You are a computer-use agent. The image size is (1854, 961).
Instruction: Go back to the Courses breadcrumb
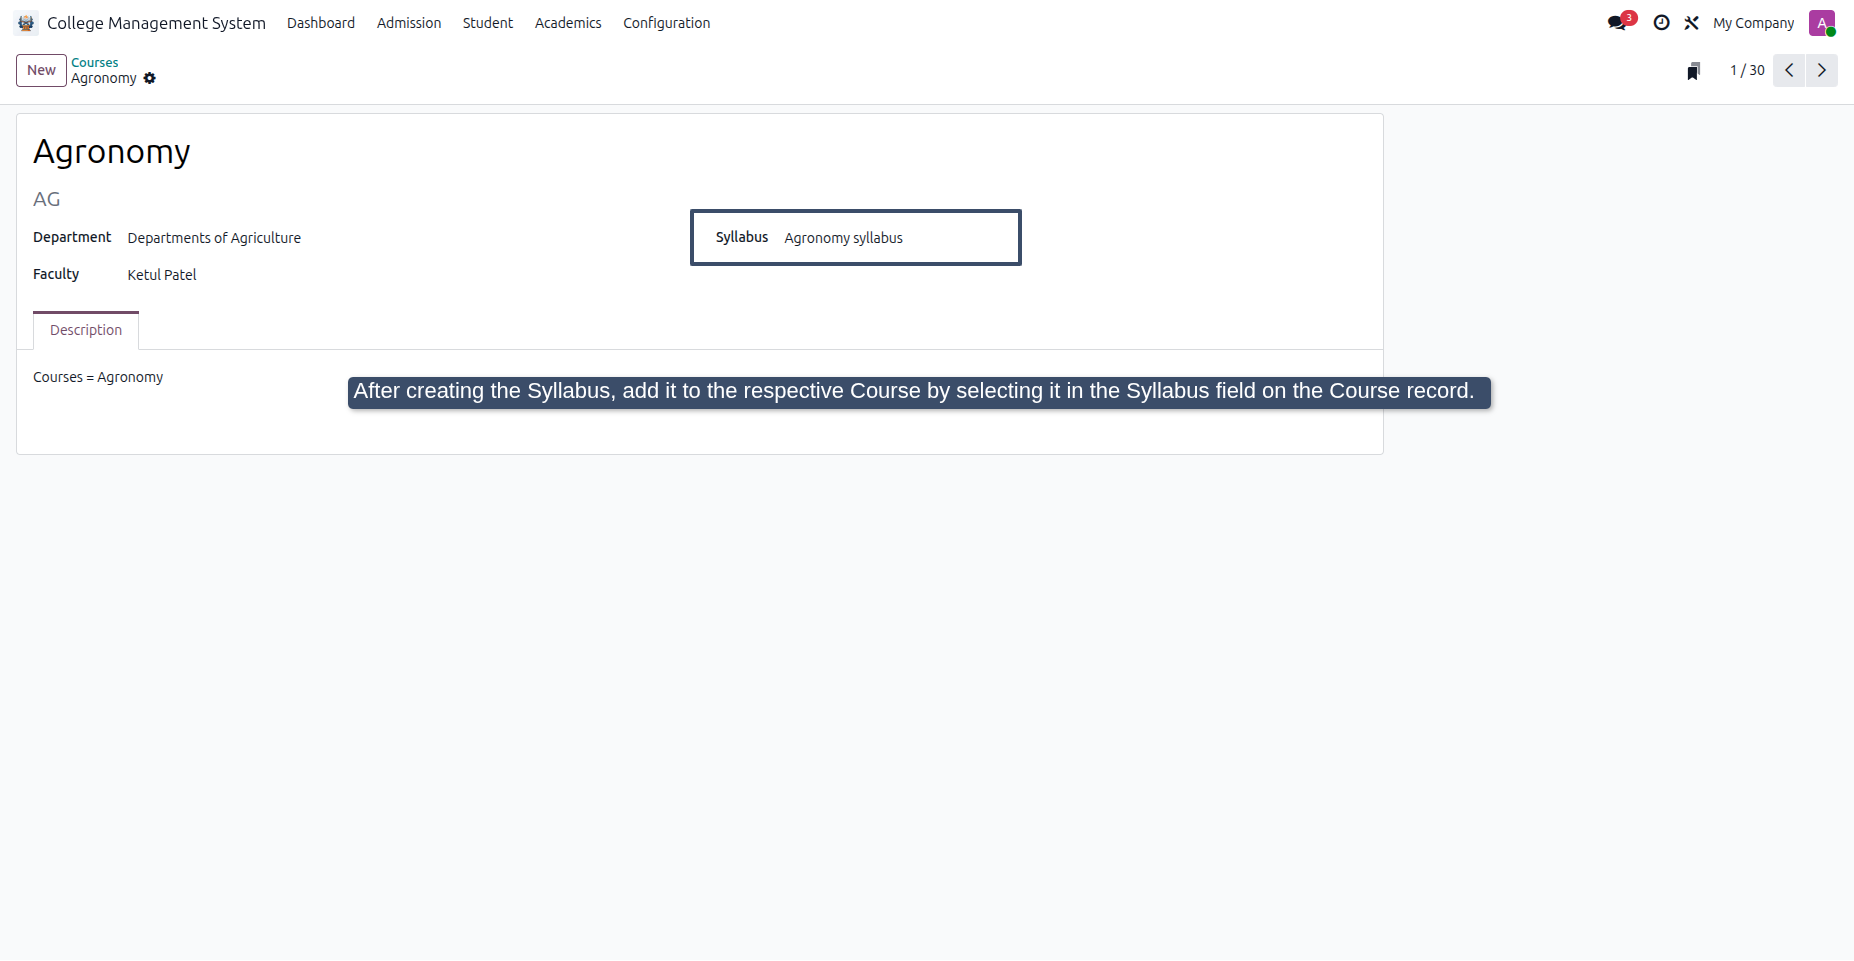[x=95, y=62]
